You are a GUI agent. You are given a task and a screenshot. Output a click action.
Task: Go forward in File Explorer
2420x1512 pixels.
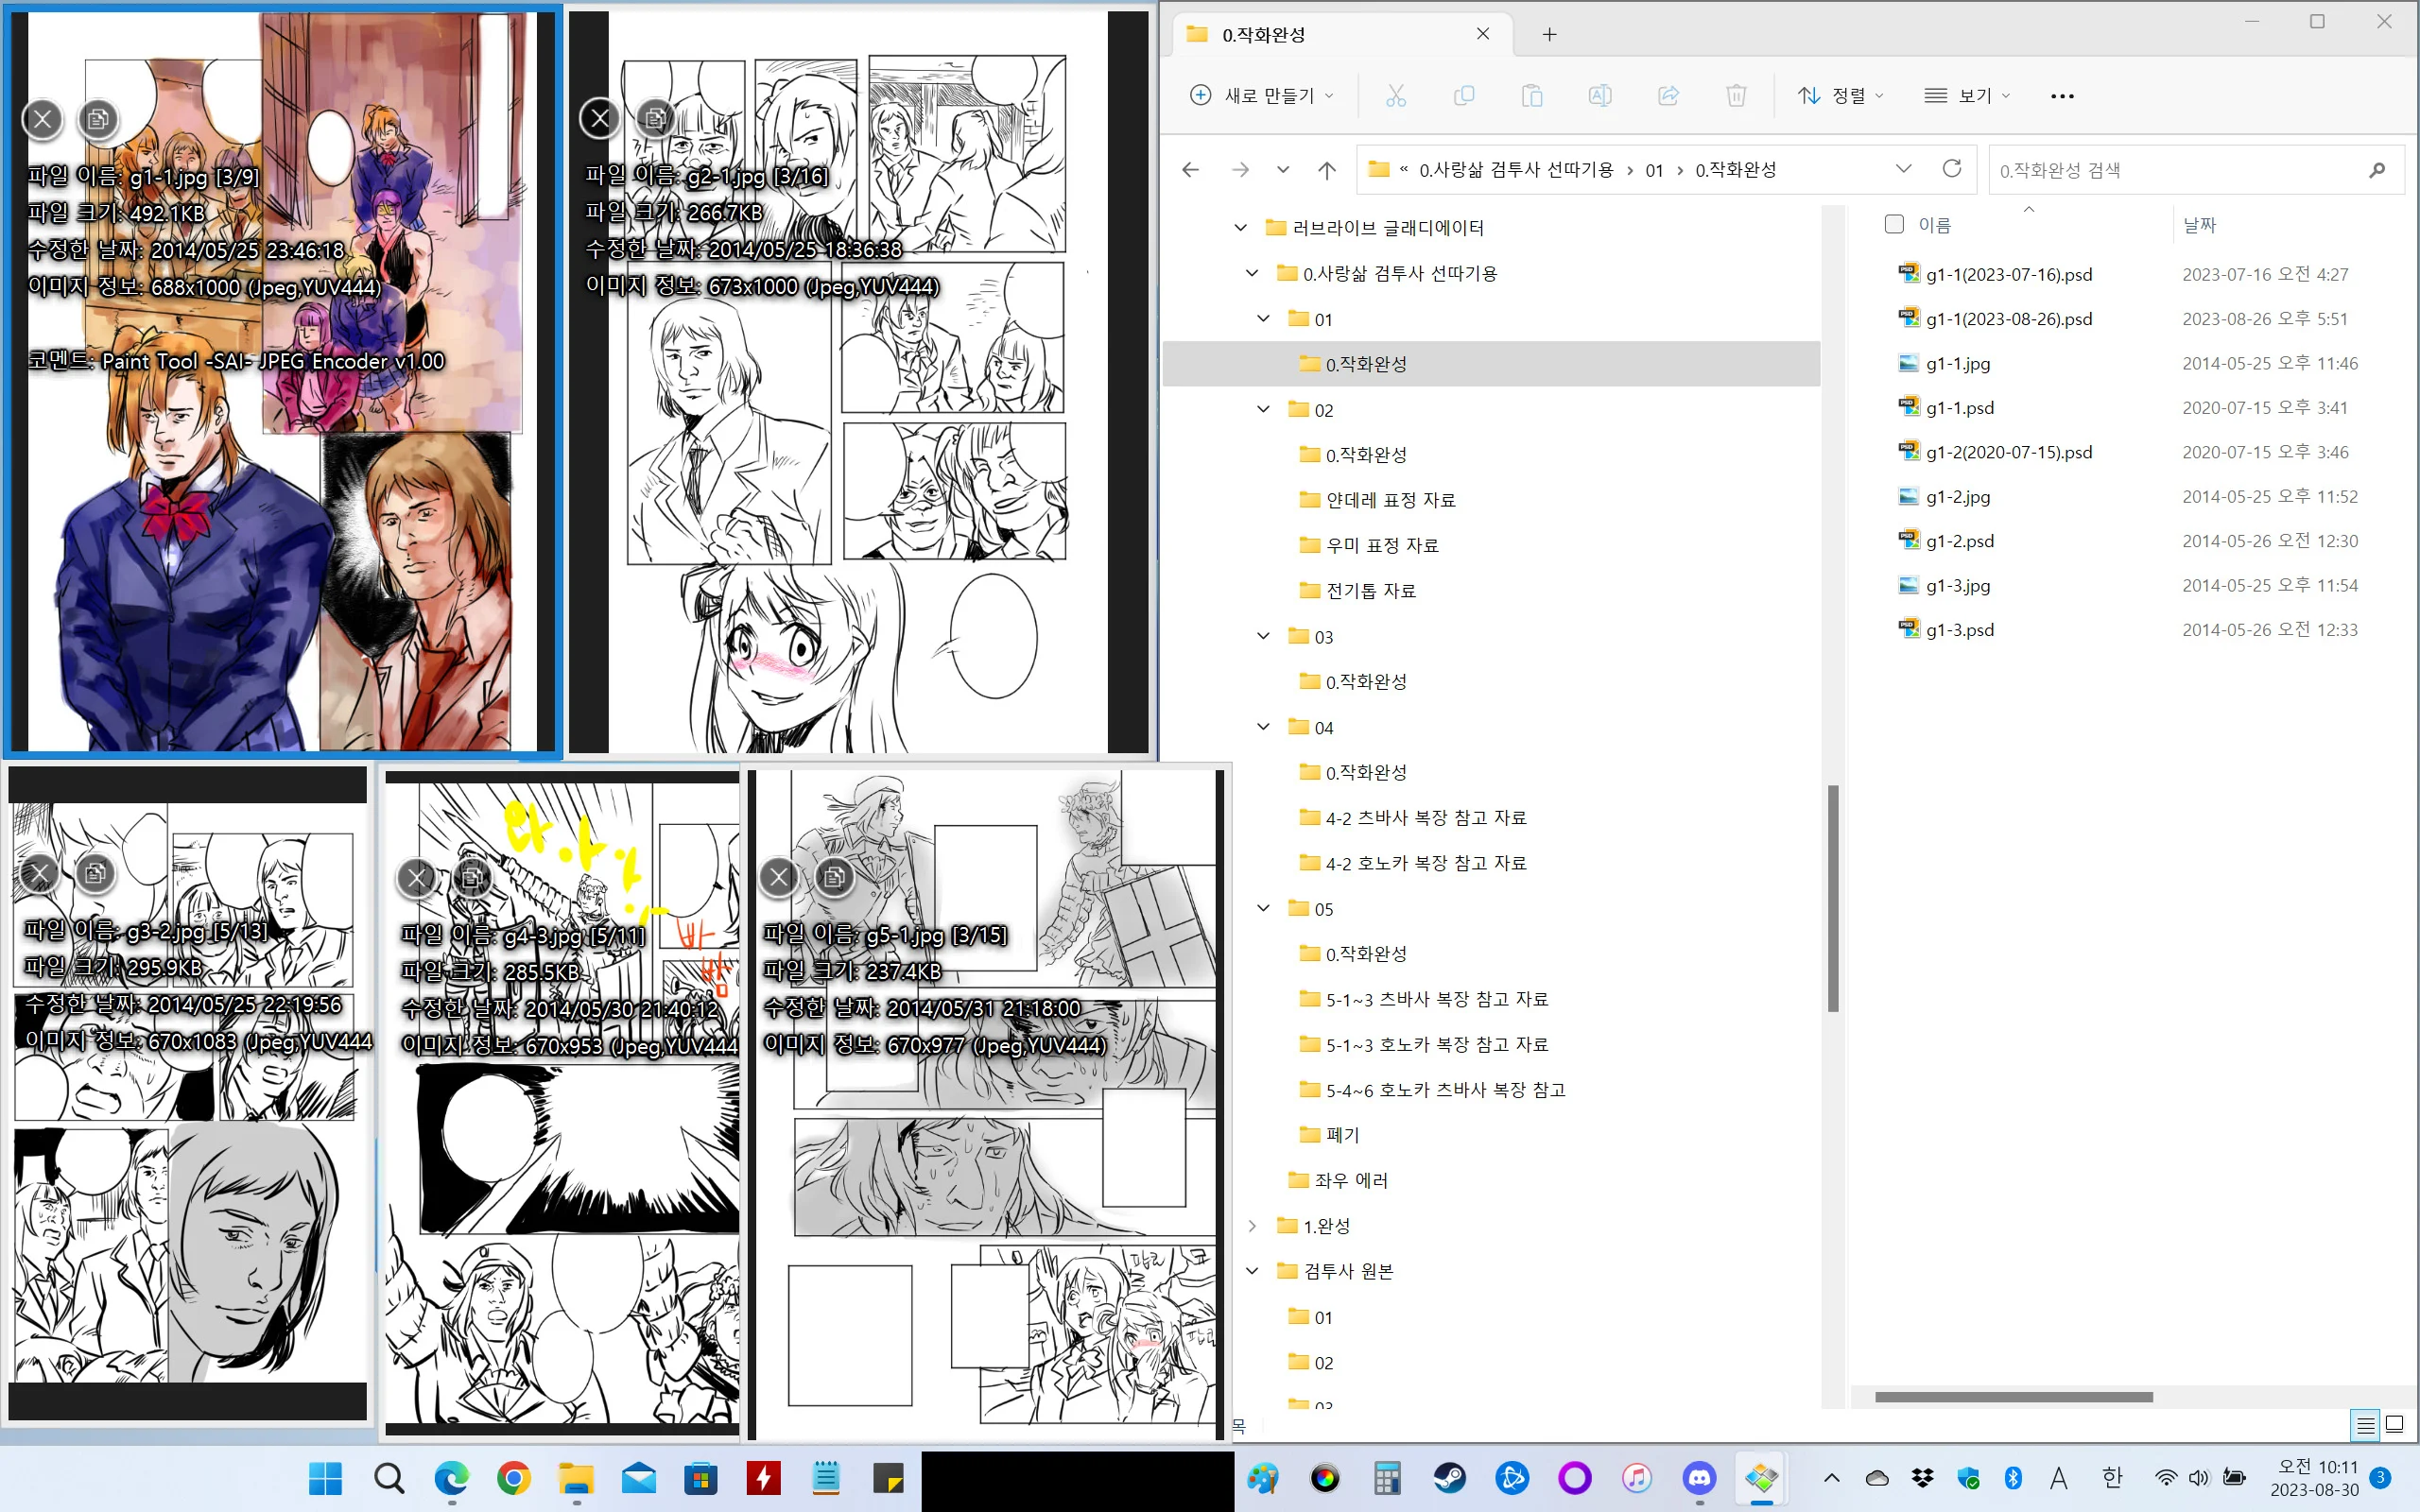[x=1240, y=170]
